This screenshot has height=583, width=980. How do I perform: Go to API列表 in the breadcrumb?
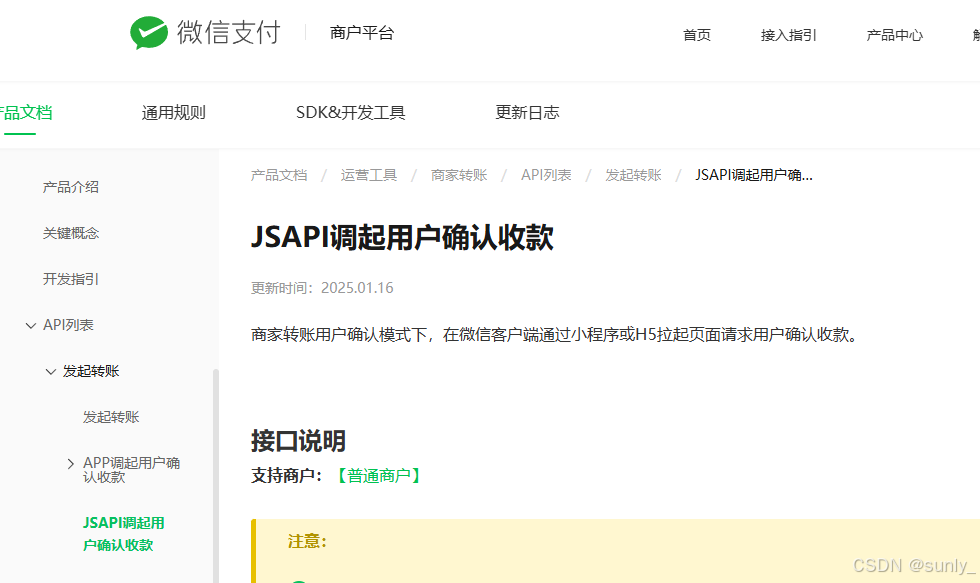click(x=546, y=175)
